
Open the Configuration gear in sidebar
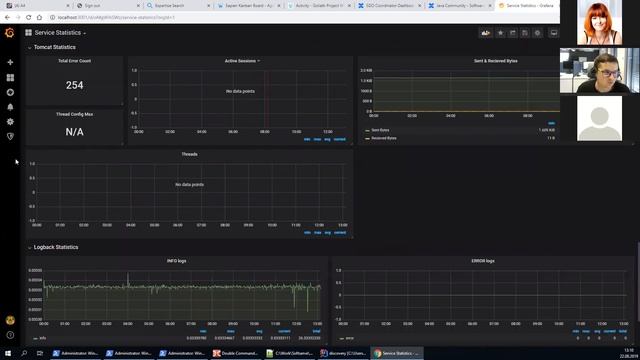[x=10, y=122]
